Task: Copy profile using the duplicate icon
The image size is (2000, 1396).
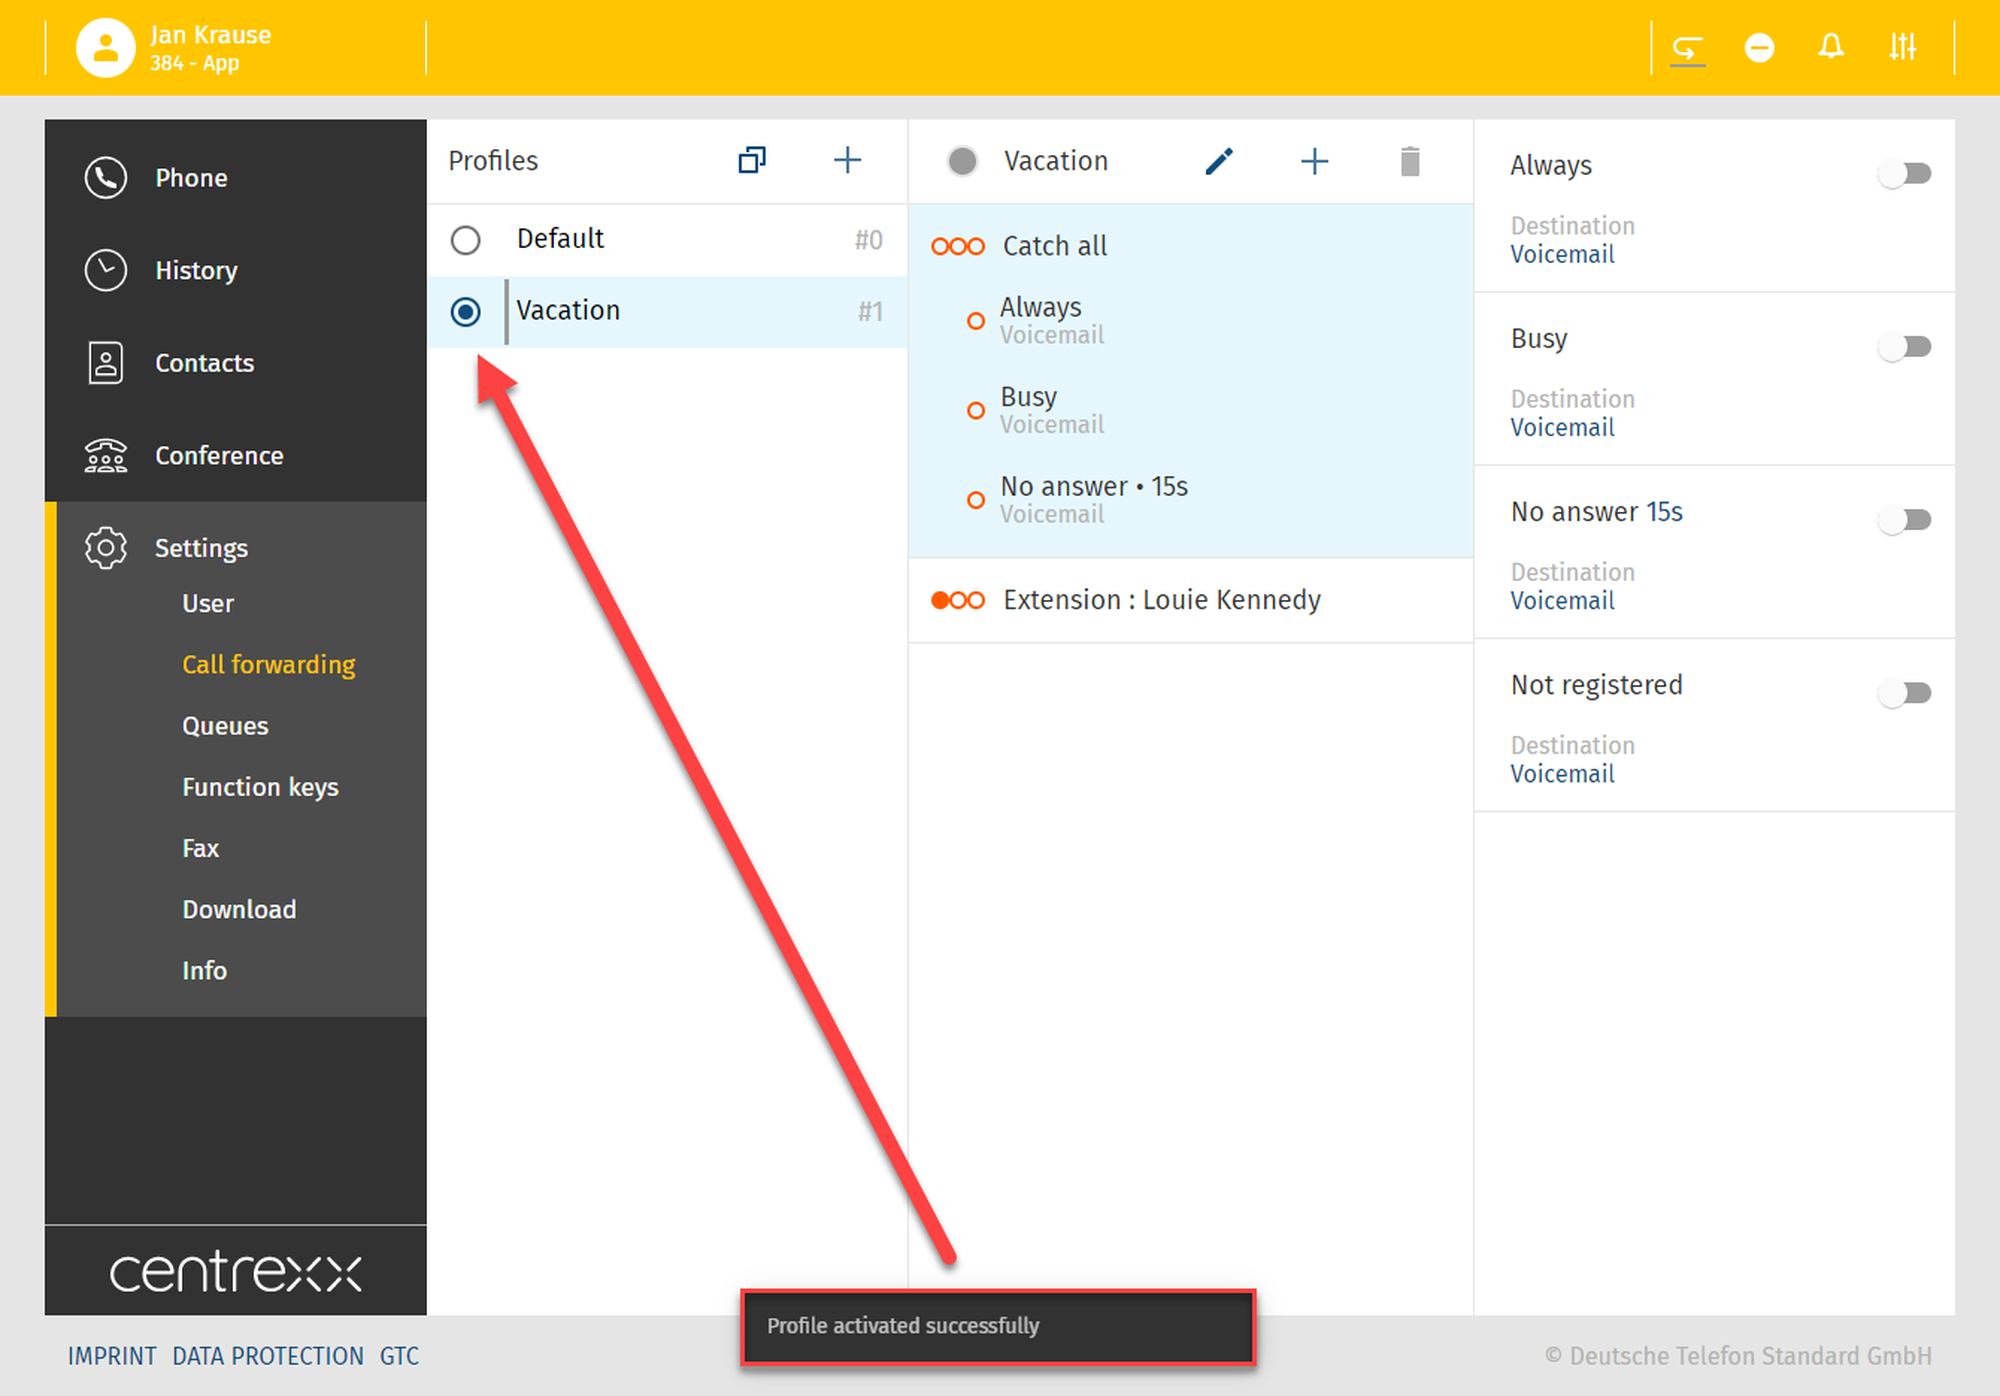Action: tap(752, 160)
